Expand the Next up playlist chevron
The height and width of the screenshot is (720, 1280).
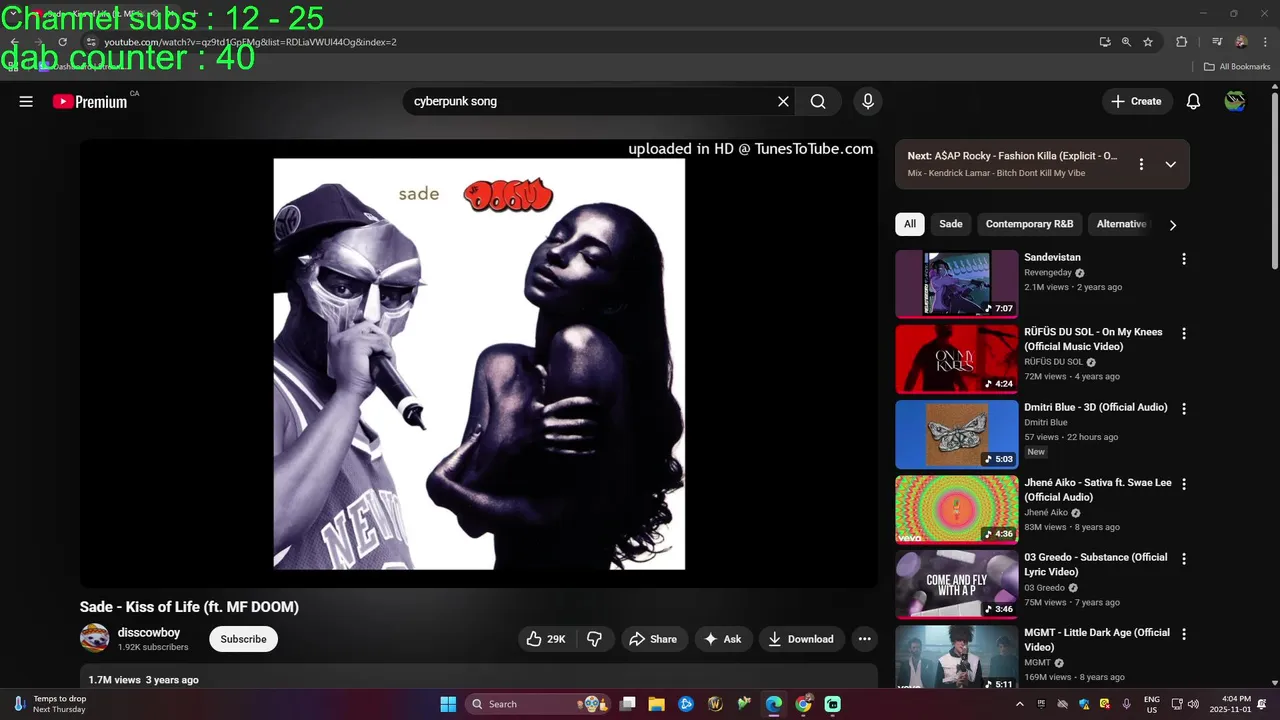click(x=1171, y=164)
